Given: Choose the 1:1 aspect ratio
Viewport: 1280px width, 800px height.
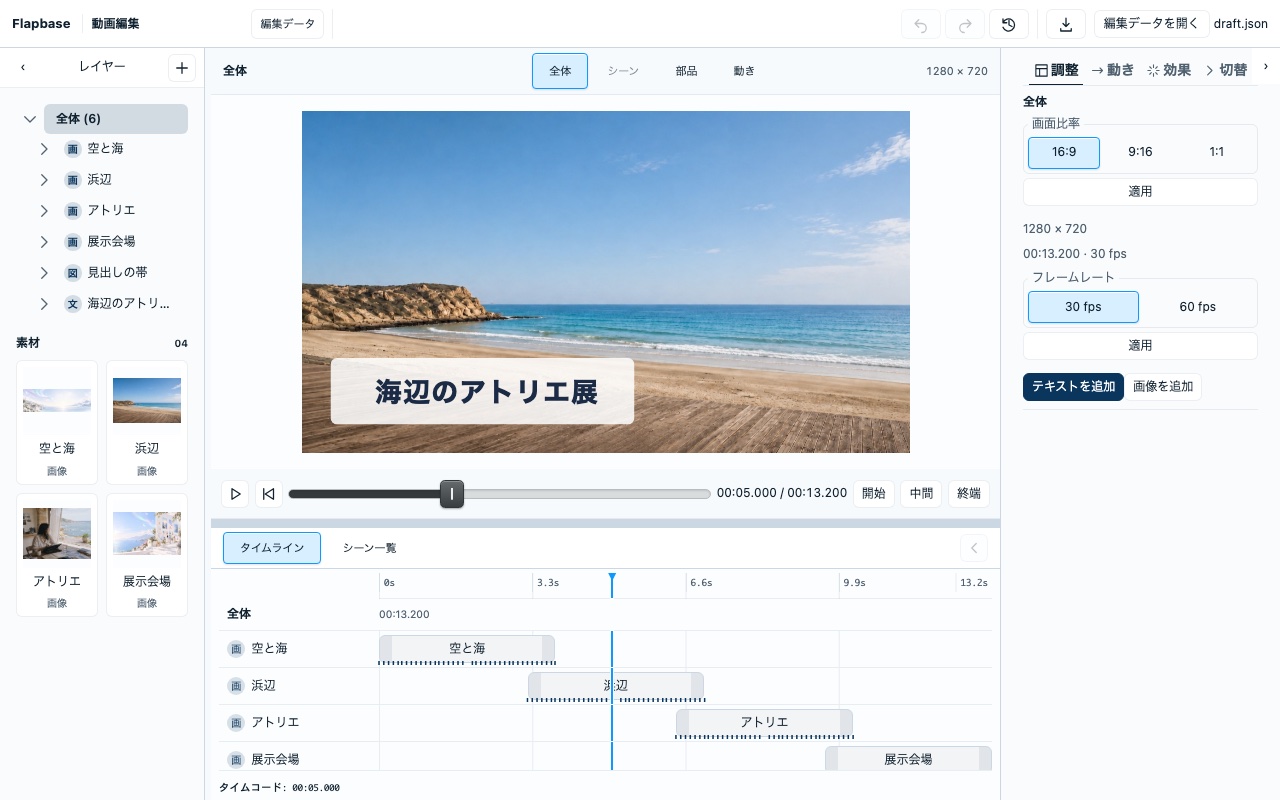Looking at the screenshot, I should coord(1217,152).
